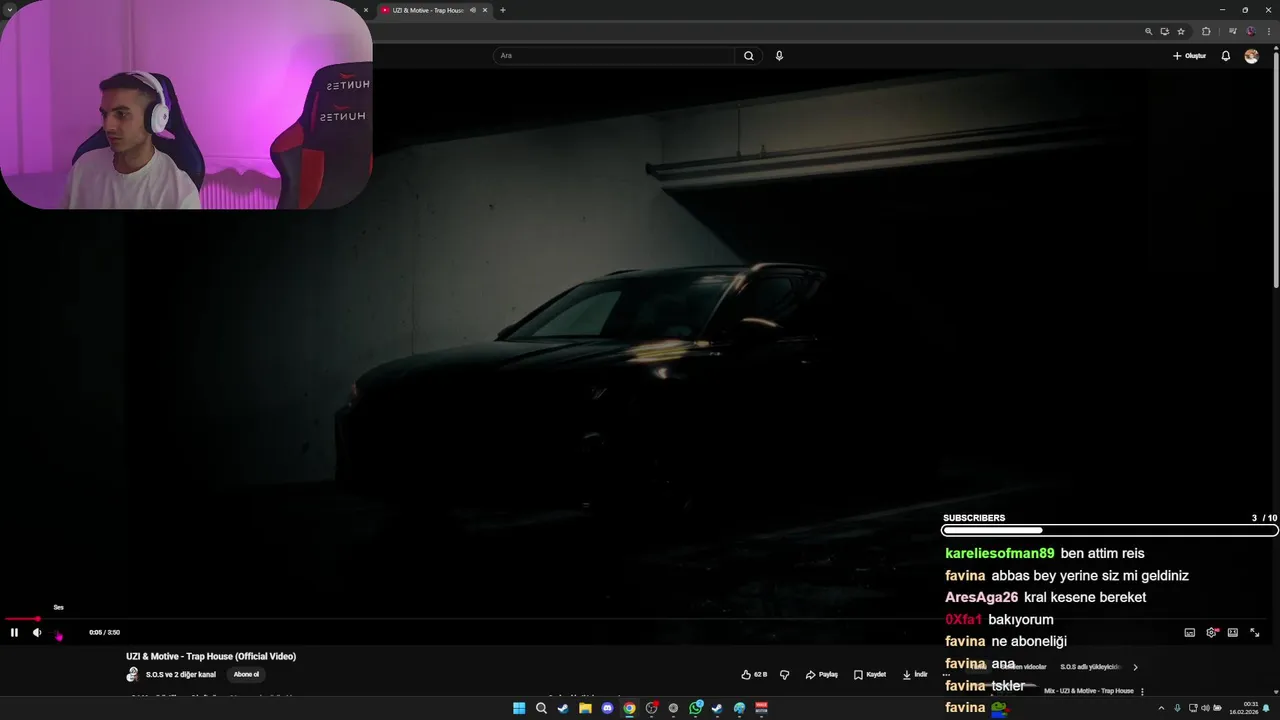This screenshot has width=1280, height=720.
Task: Click chat username '0Xfa1'
Action: [963, 619]
